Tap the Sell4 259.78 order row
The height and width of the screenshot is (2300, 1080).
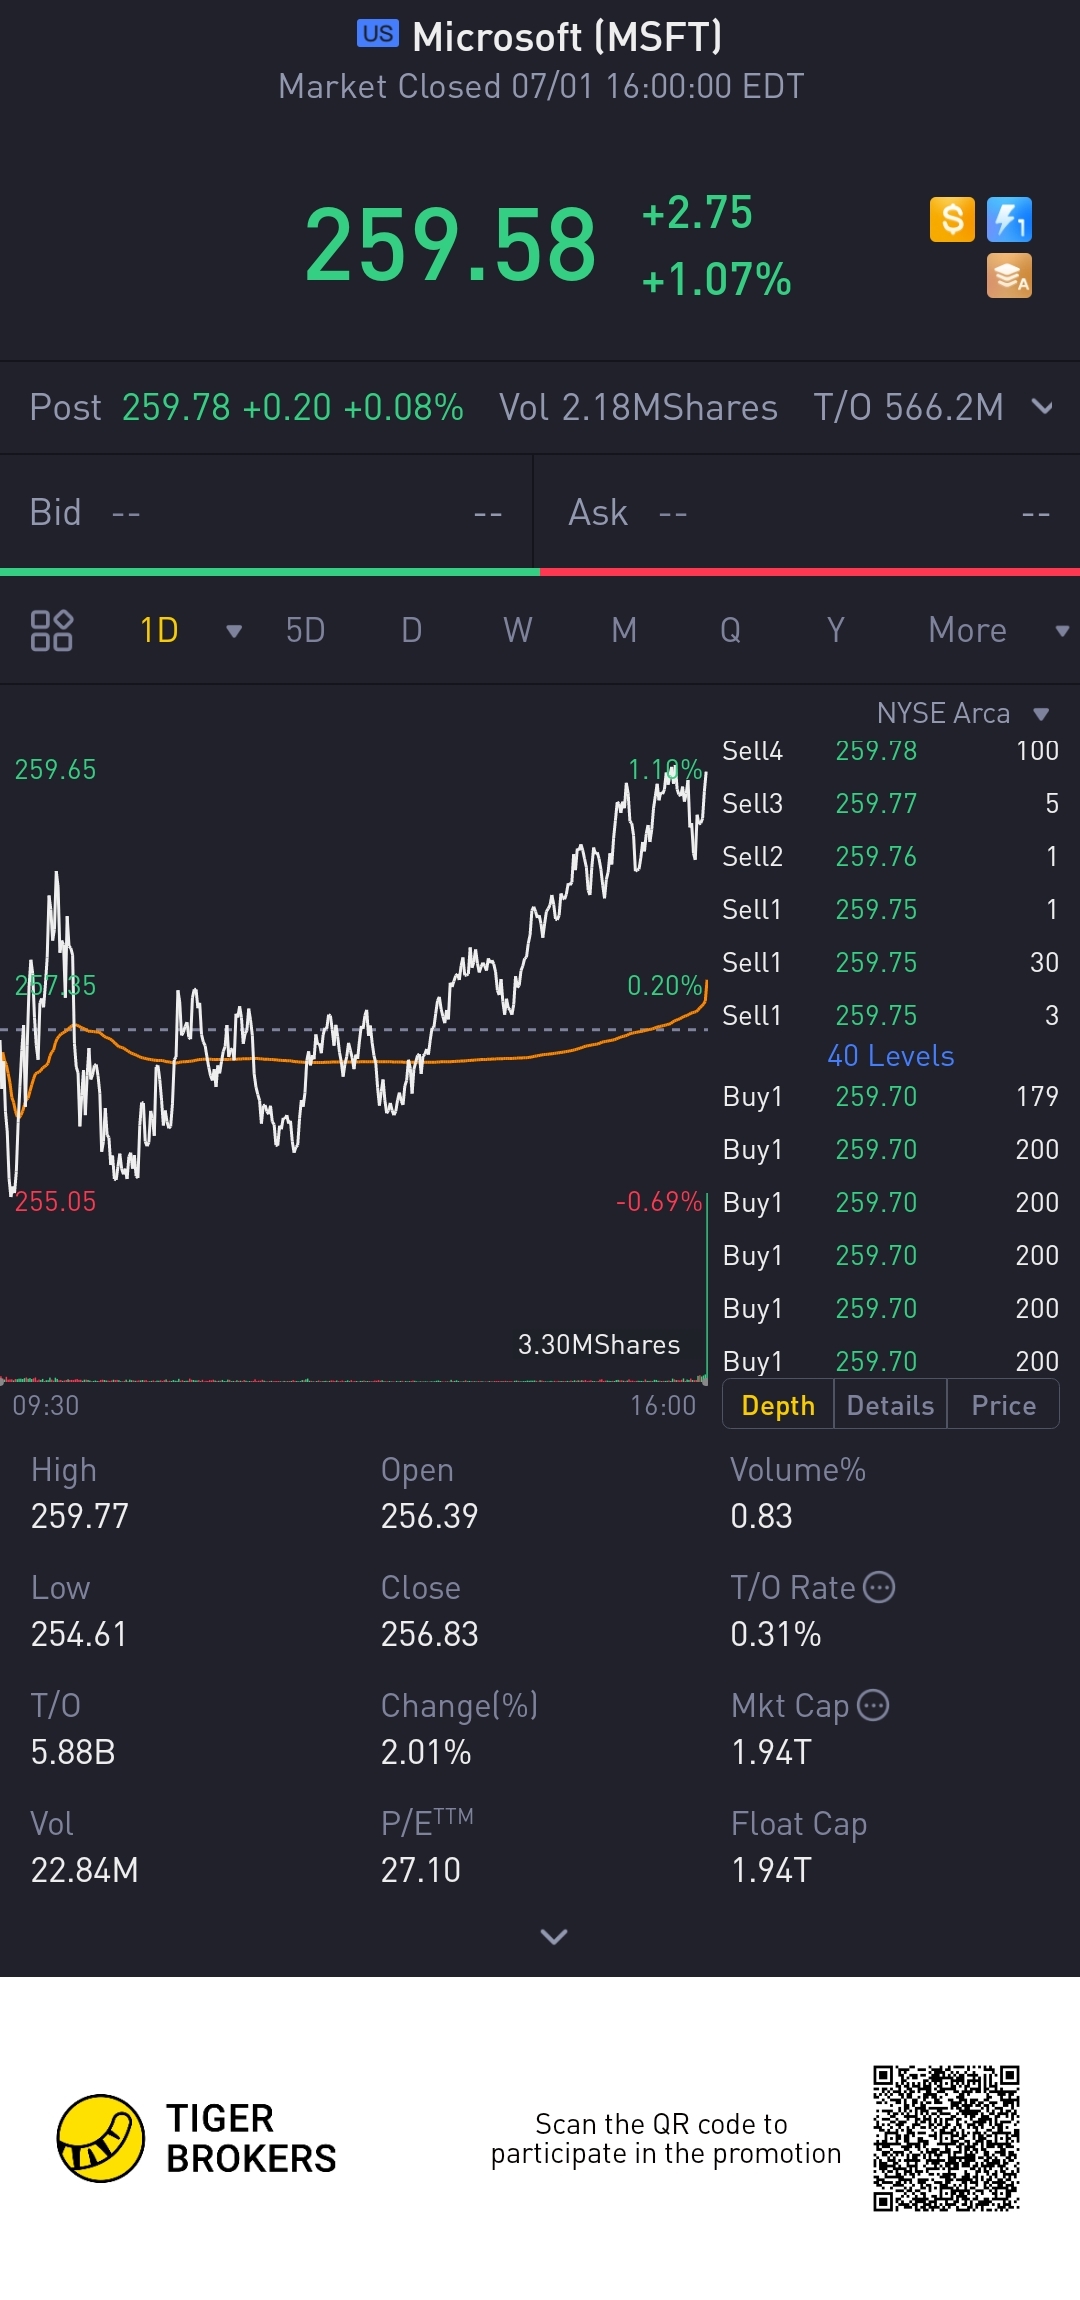click(x=890, y=750)
